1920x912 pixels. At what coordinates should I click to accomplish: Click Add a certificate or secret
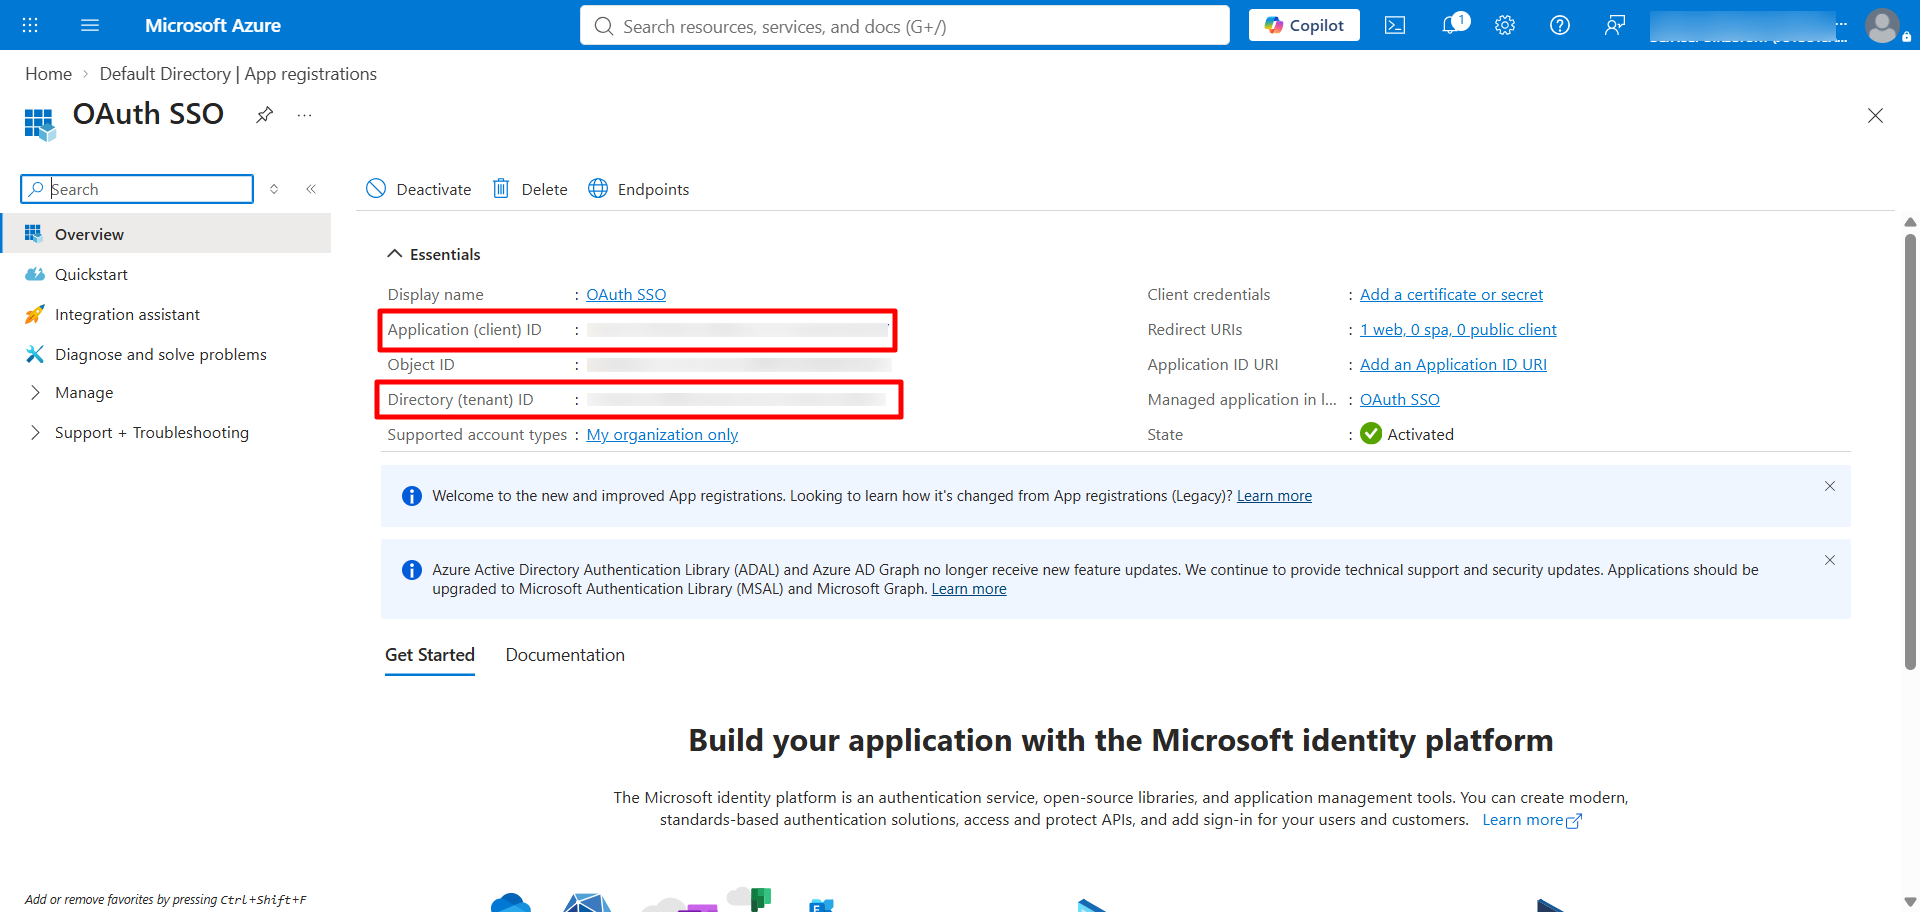[x=1451, y=294]
